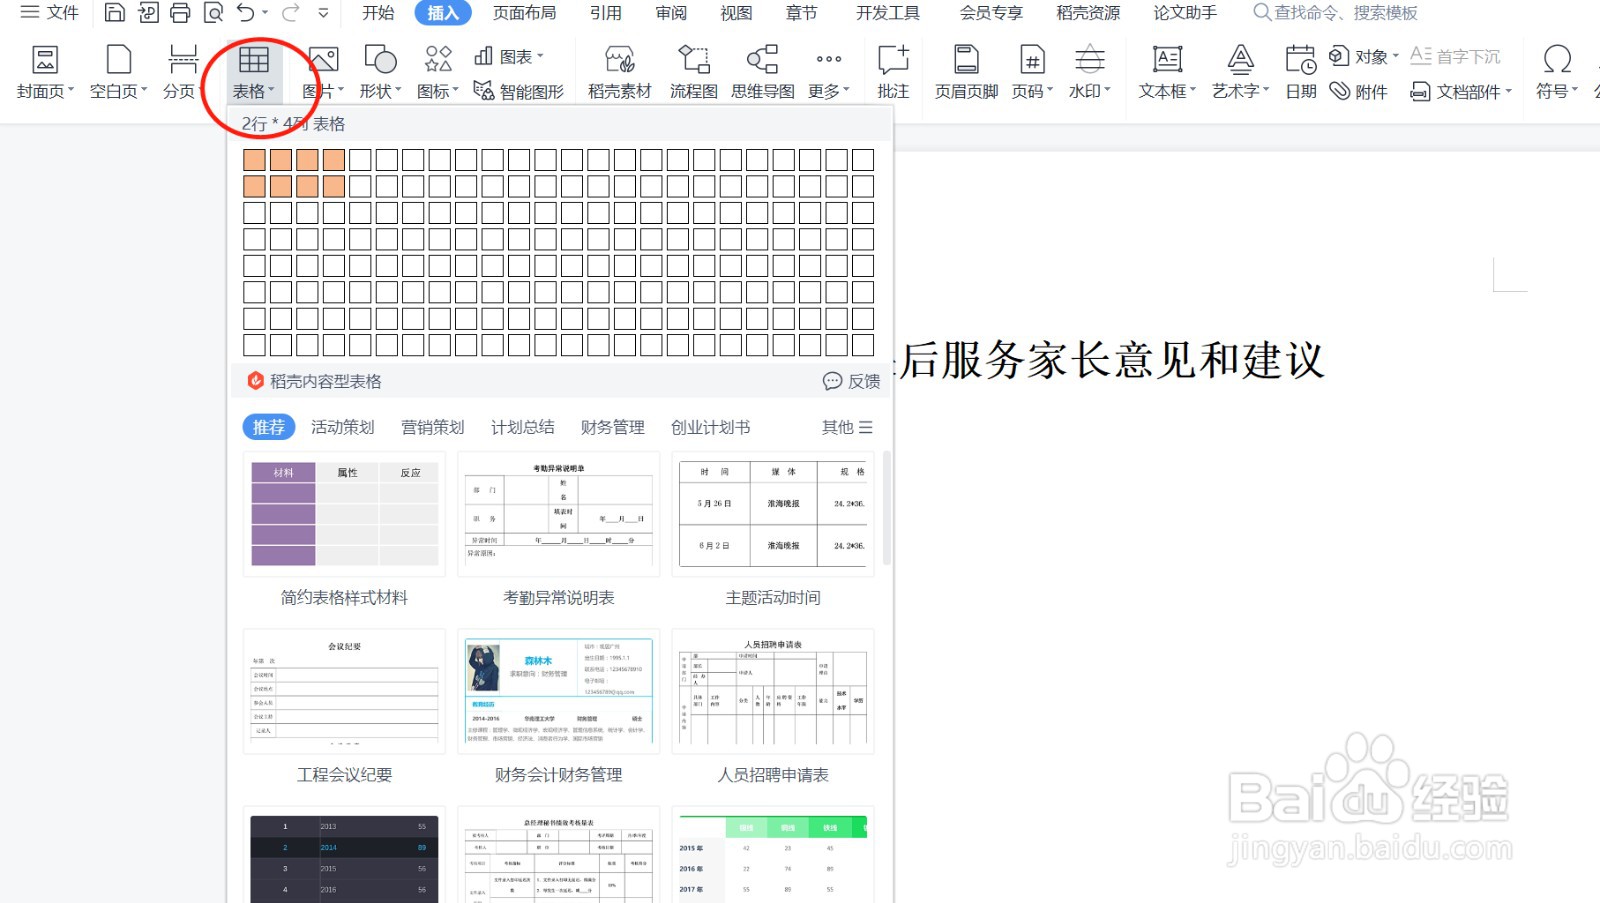Open the 水印 (Watermark) tool
Viewport: 1600px width, 903px height.
pos(1088,70)
